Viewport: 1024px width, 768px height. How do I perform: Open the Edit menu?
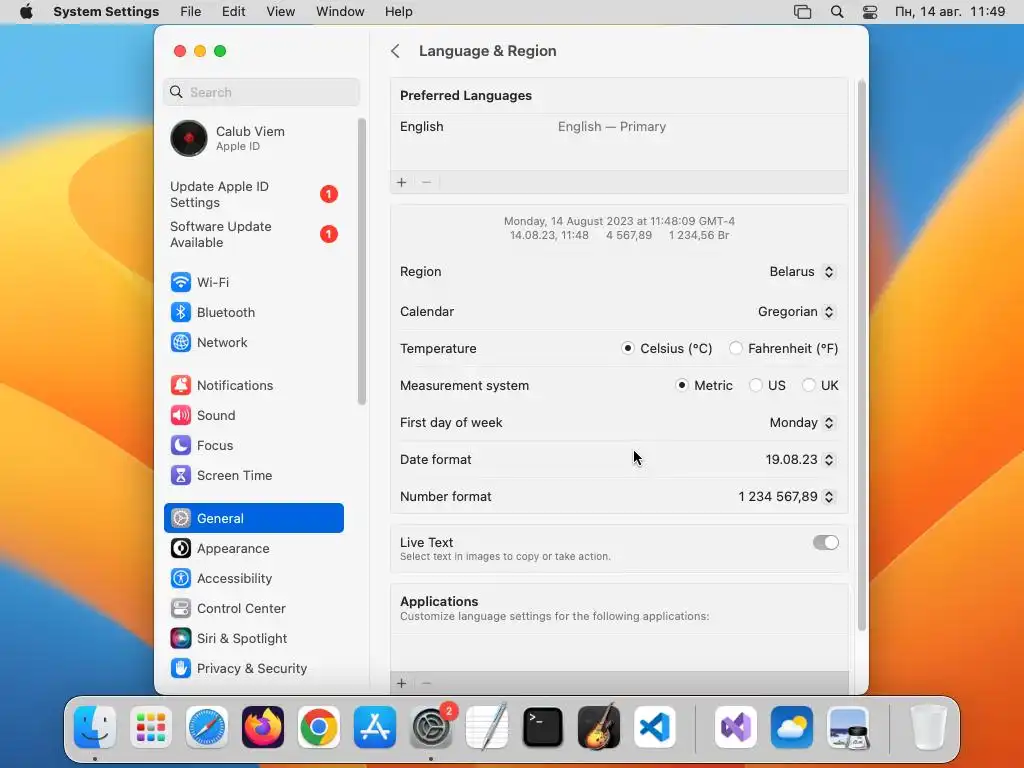tap(233, 12)
